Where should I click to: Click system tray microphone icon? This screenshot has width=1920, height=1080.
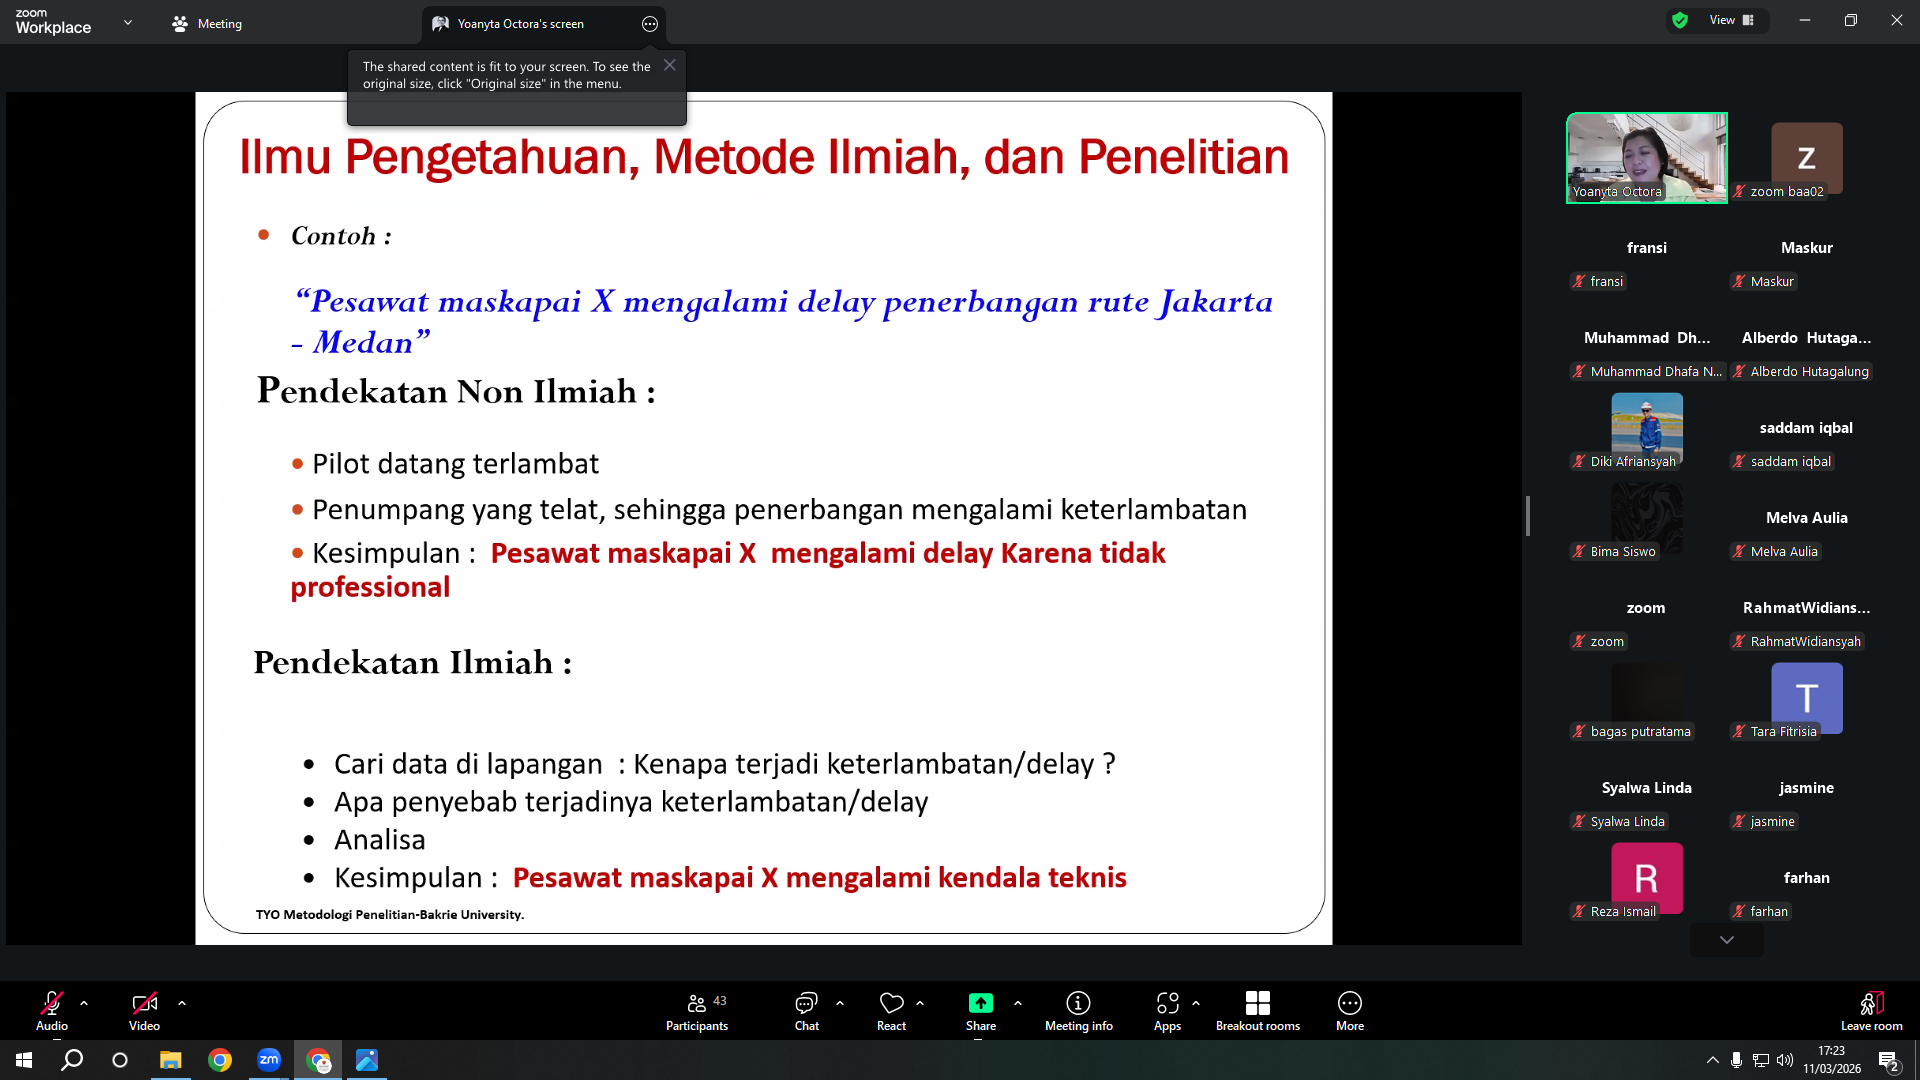click(1737, 1060)
